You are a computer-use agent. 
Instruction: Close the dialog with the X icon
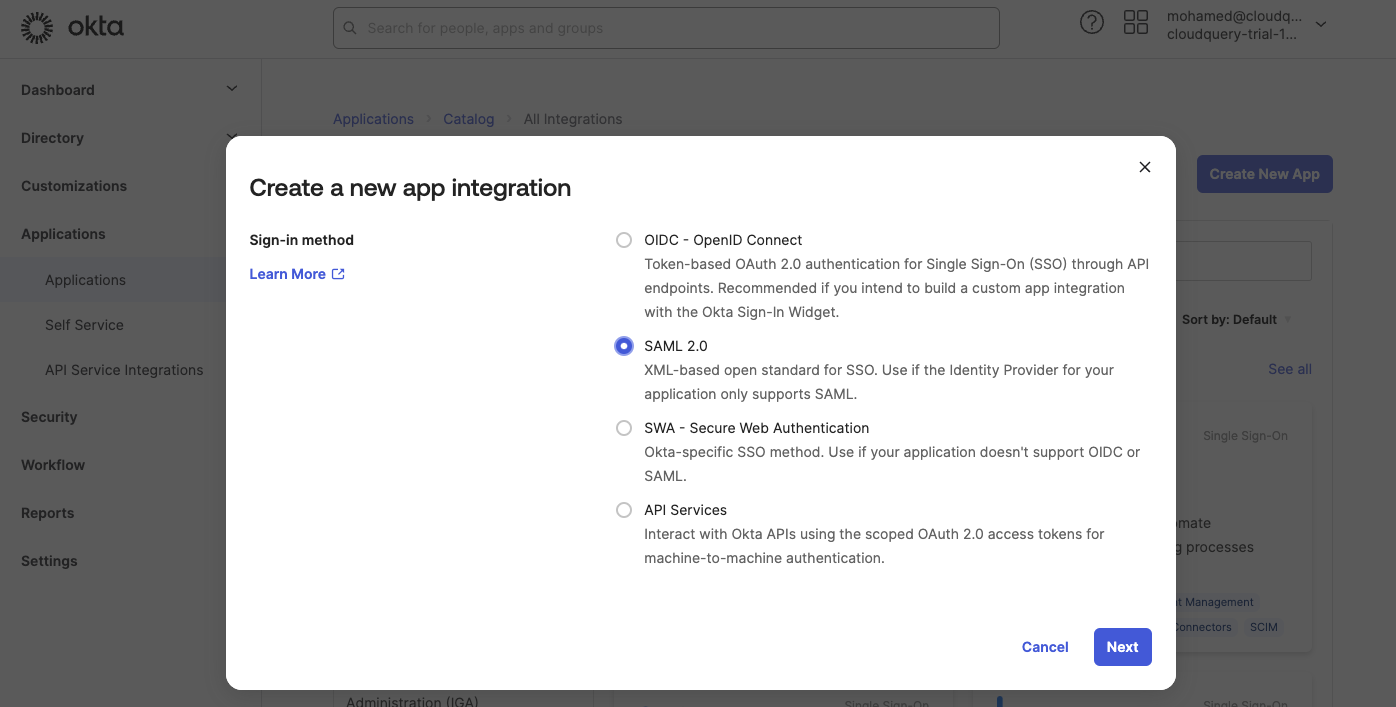pos(1145,167)
